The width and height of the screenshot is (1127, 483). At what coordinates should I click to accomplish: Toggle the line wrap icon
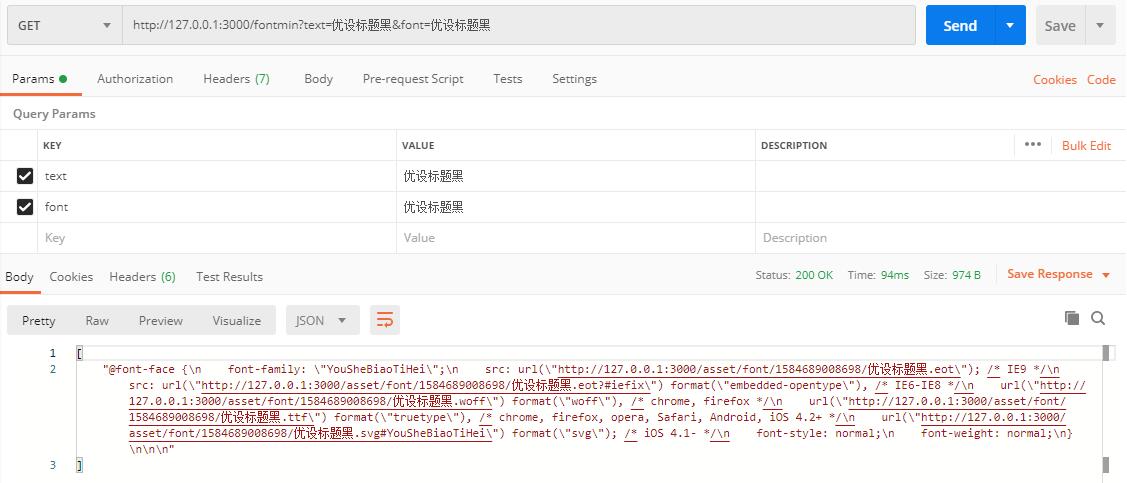pyautogui.click(x=385, y=320)
